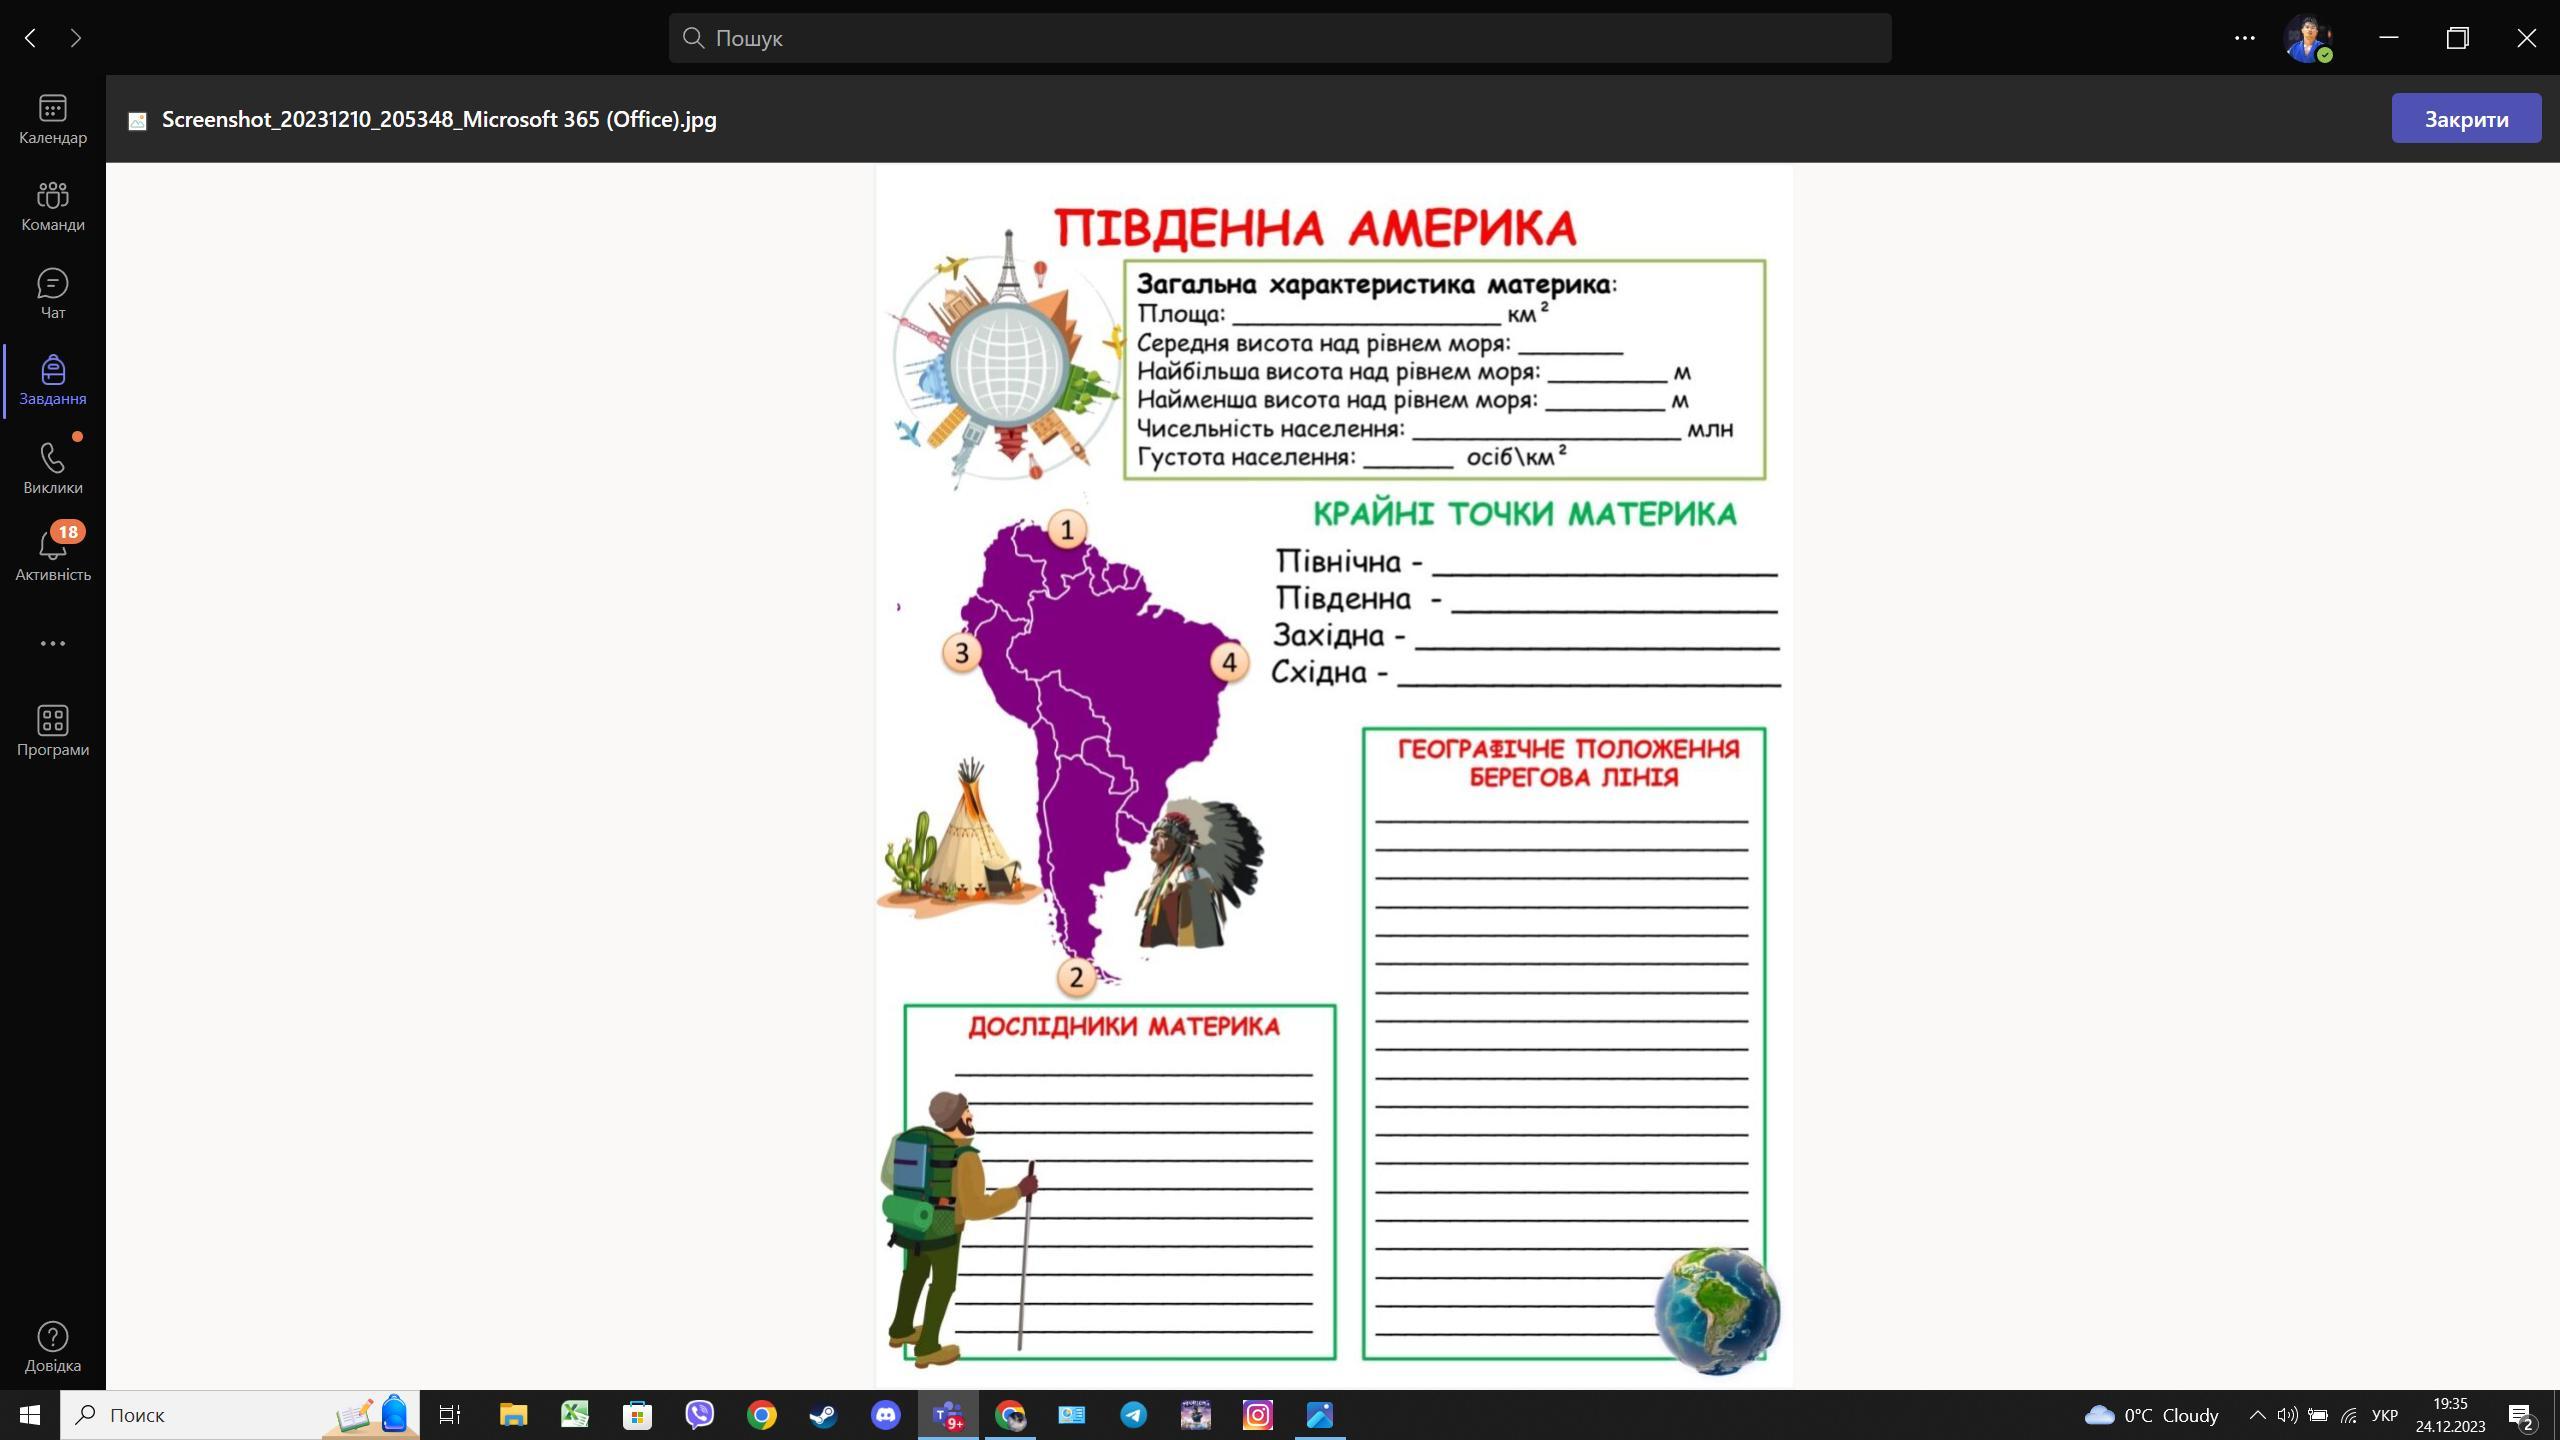Open Help (Довідка) in the sidebar
Image resolution: width=2560 pixels, height=1440 pixels.
[x=52, y=1346]
